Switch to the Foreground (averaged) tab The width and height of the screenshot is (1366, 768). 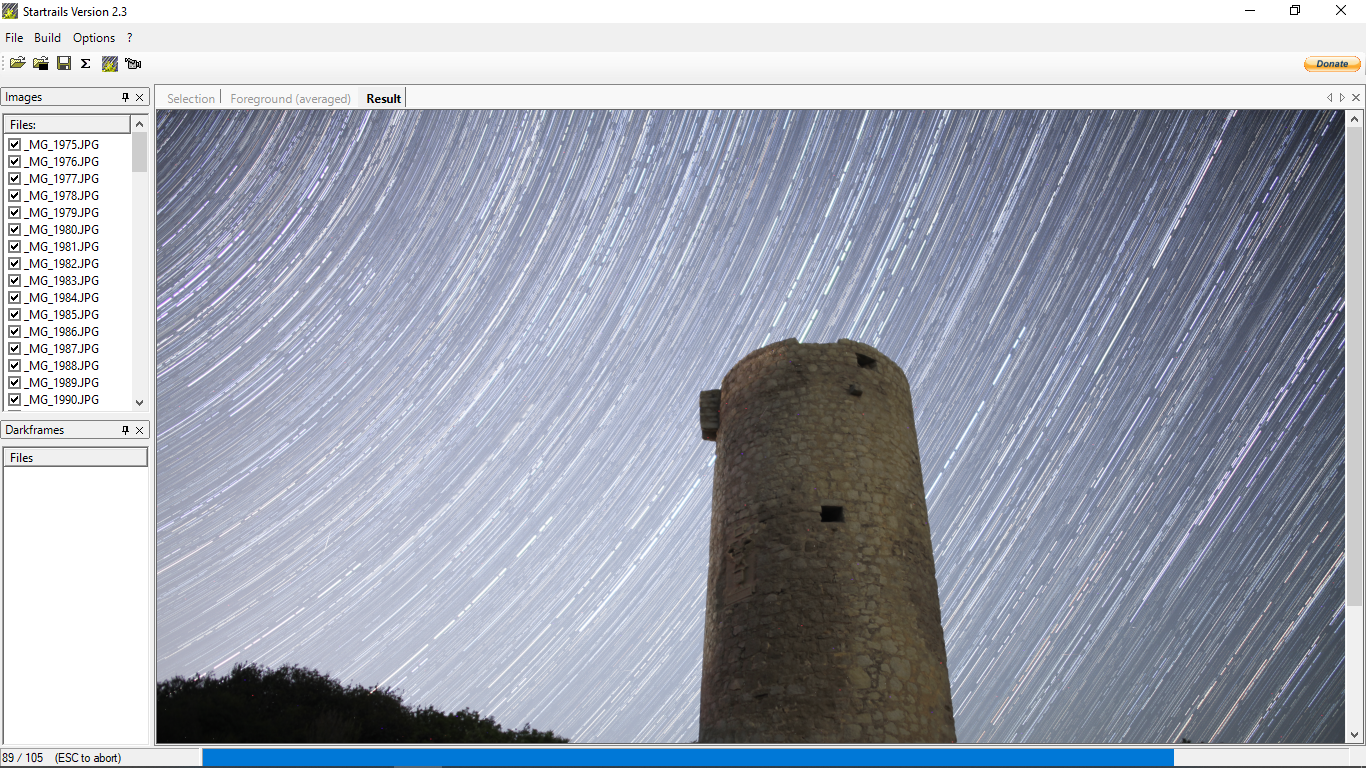coord(290,99)
